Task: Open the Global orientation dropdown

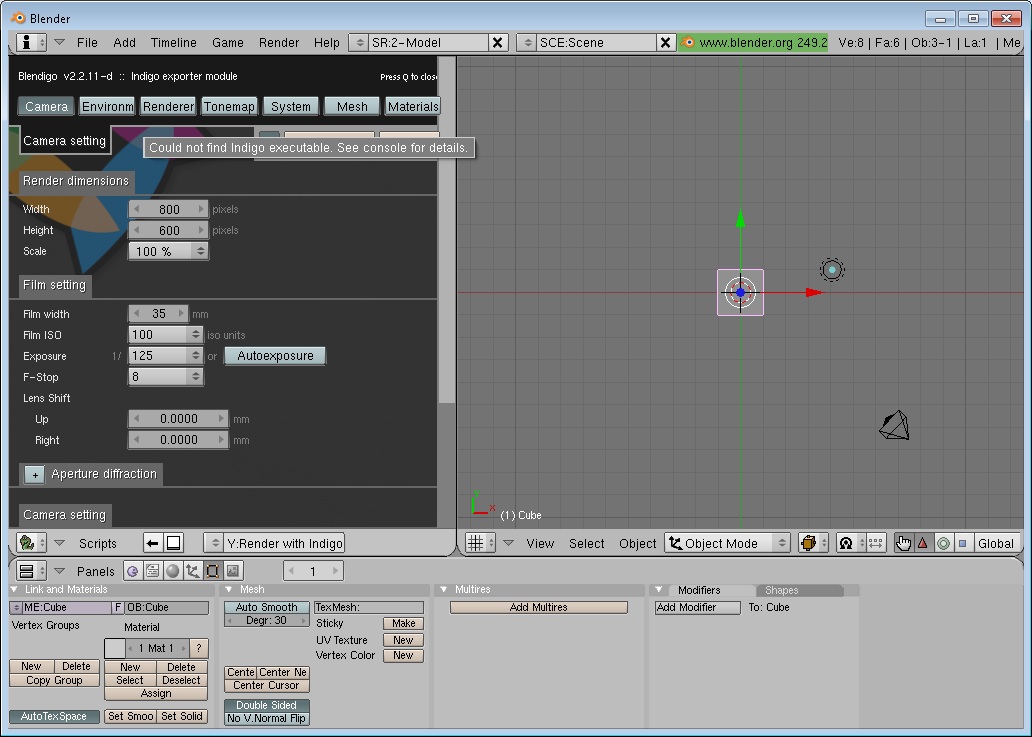Action: (x=995, y=543)
